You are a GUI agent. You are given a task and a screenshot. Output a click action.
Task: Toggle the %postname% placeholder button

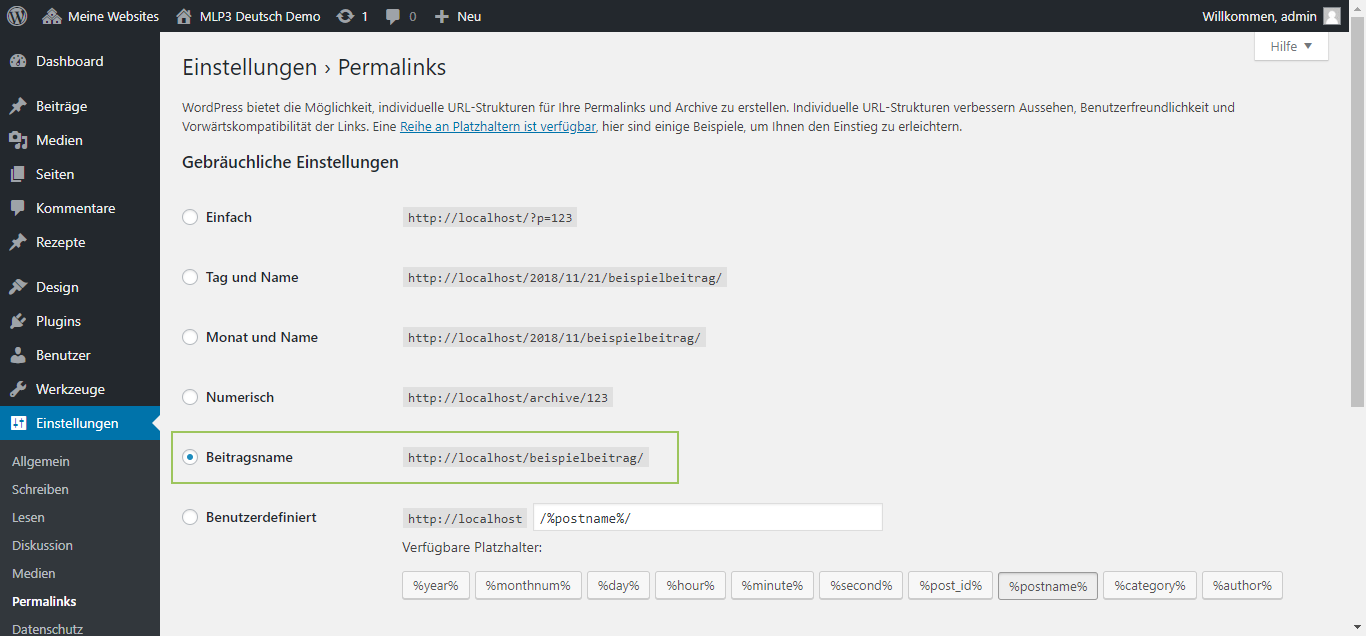tap(1048, 585)
